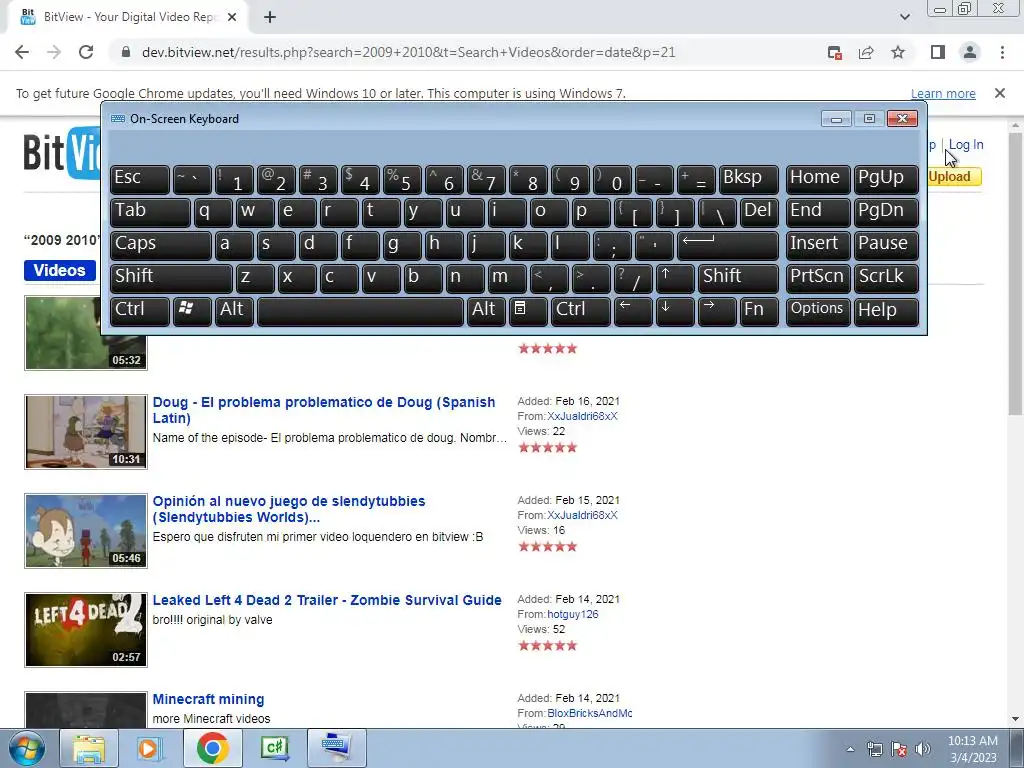1024x768 pixels.
Task: Click the Enter return-arrow key
Action: click(728, 246)
